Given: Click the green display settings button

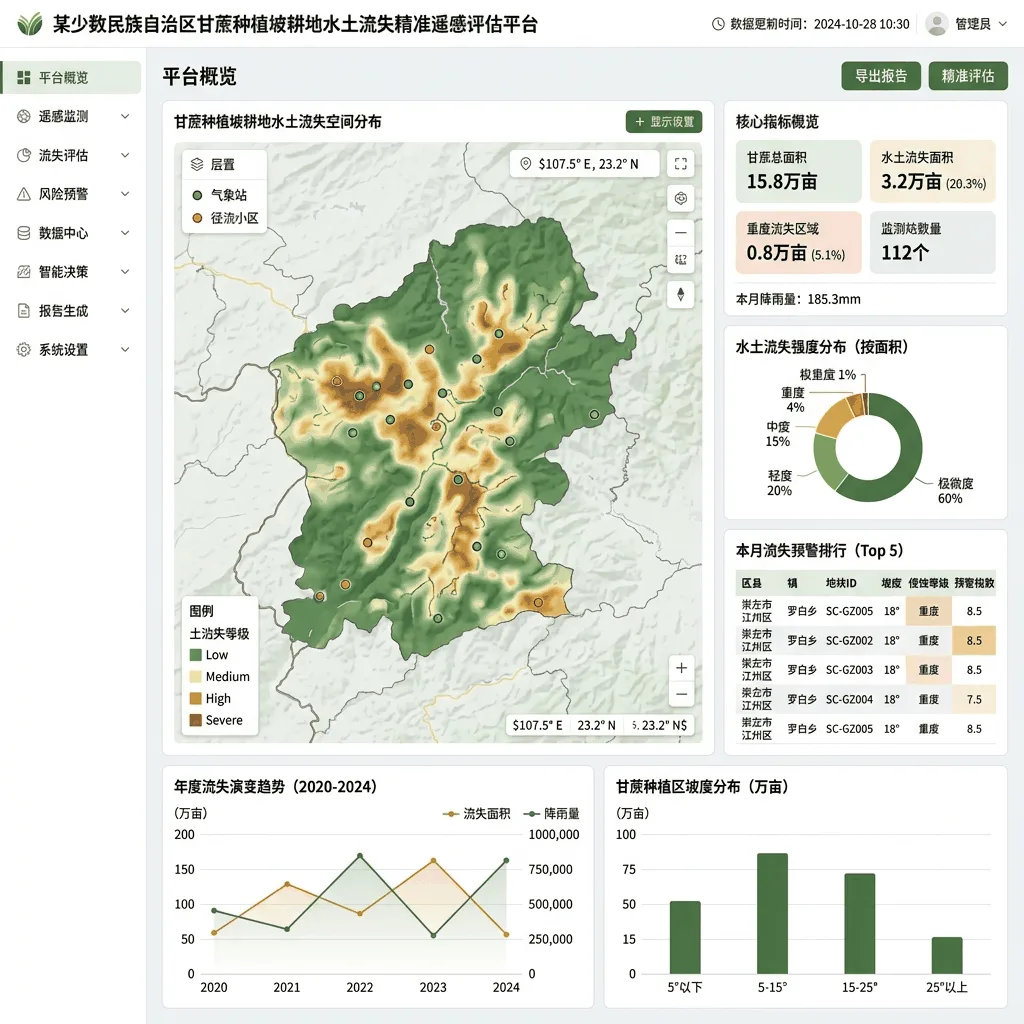Looking at the screenshot, I should tap(664, 121).
